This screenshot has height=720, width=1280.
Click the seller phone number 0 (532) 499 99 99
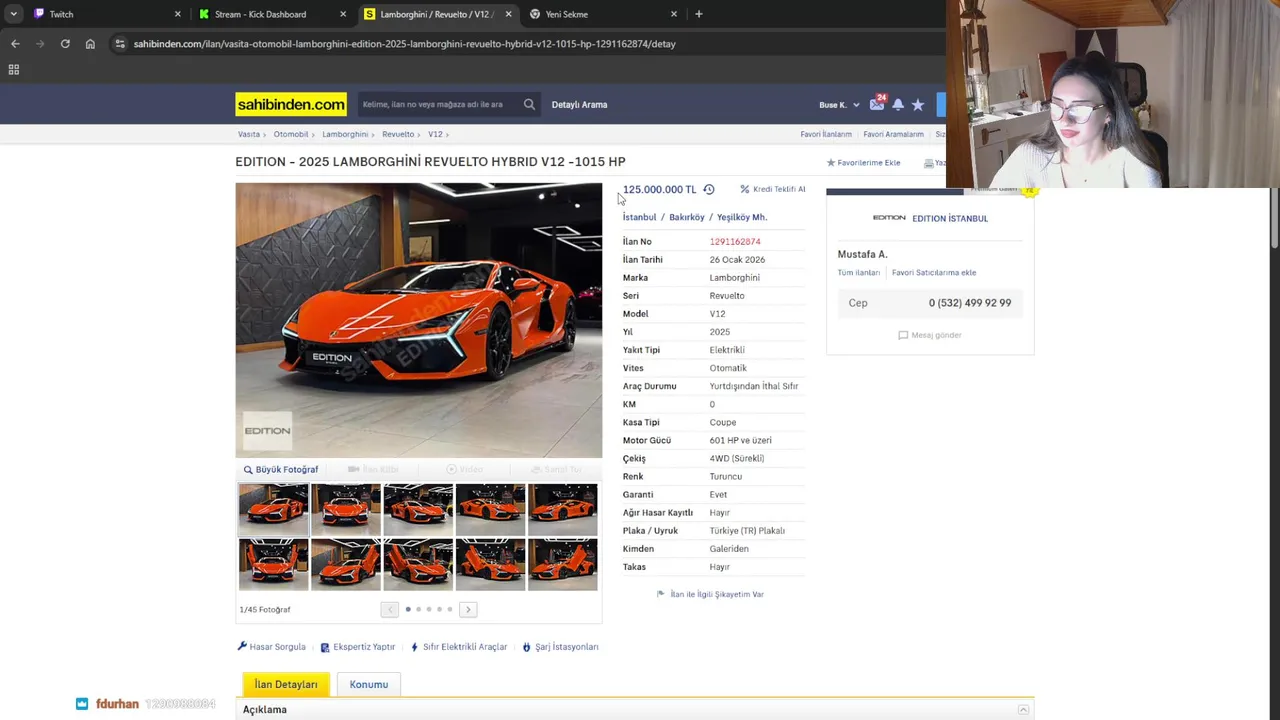(x=969, y=303)
